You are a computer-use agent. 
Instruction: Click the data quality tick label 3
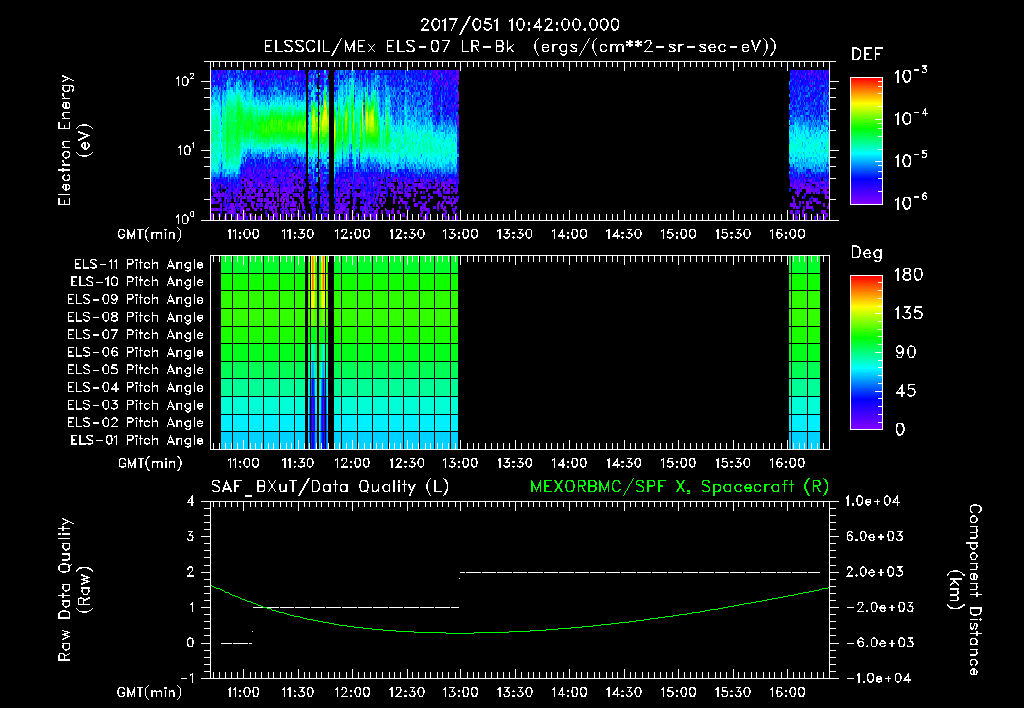[x=191, y=536]
